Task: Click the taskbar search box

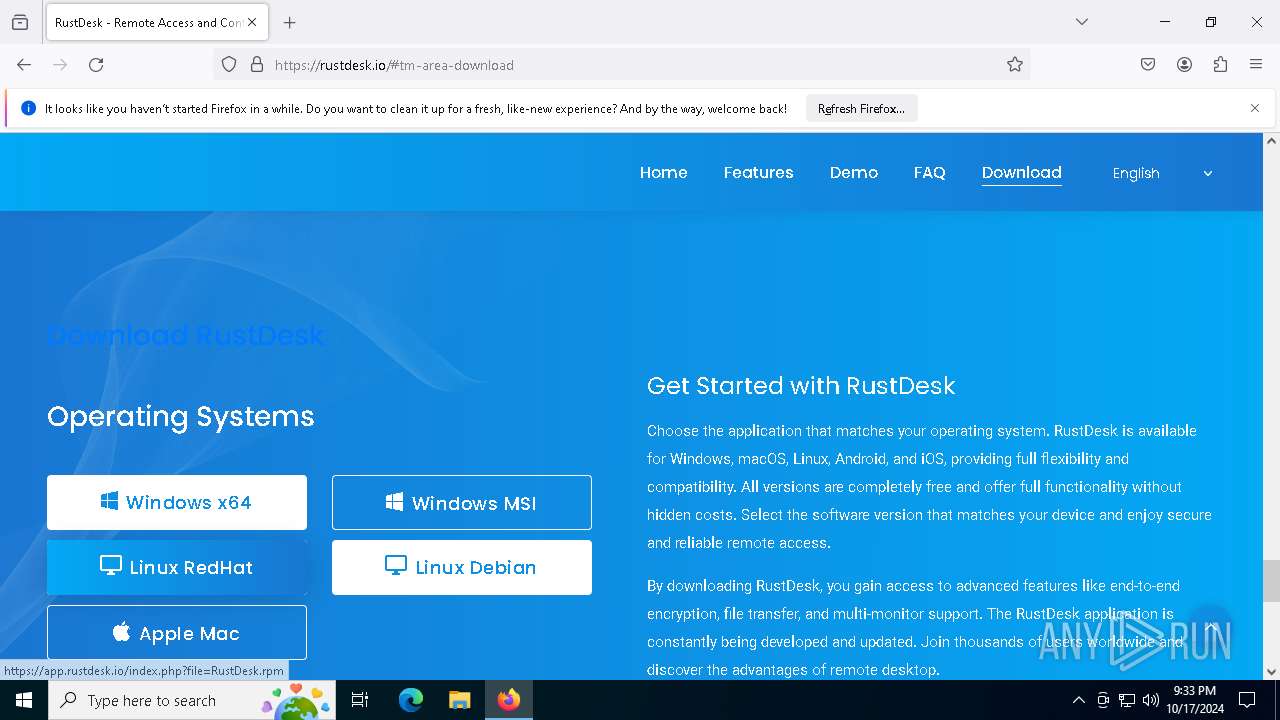Action: [192, 700]
